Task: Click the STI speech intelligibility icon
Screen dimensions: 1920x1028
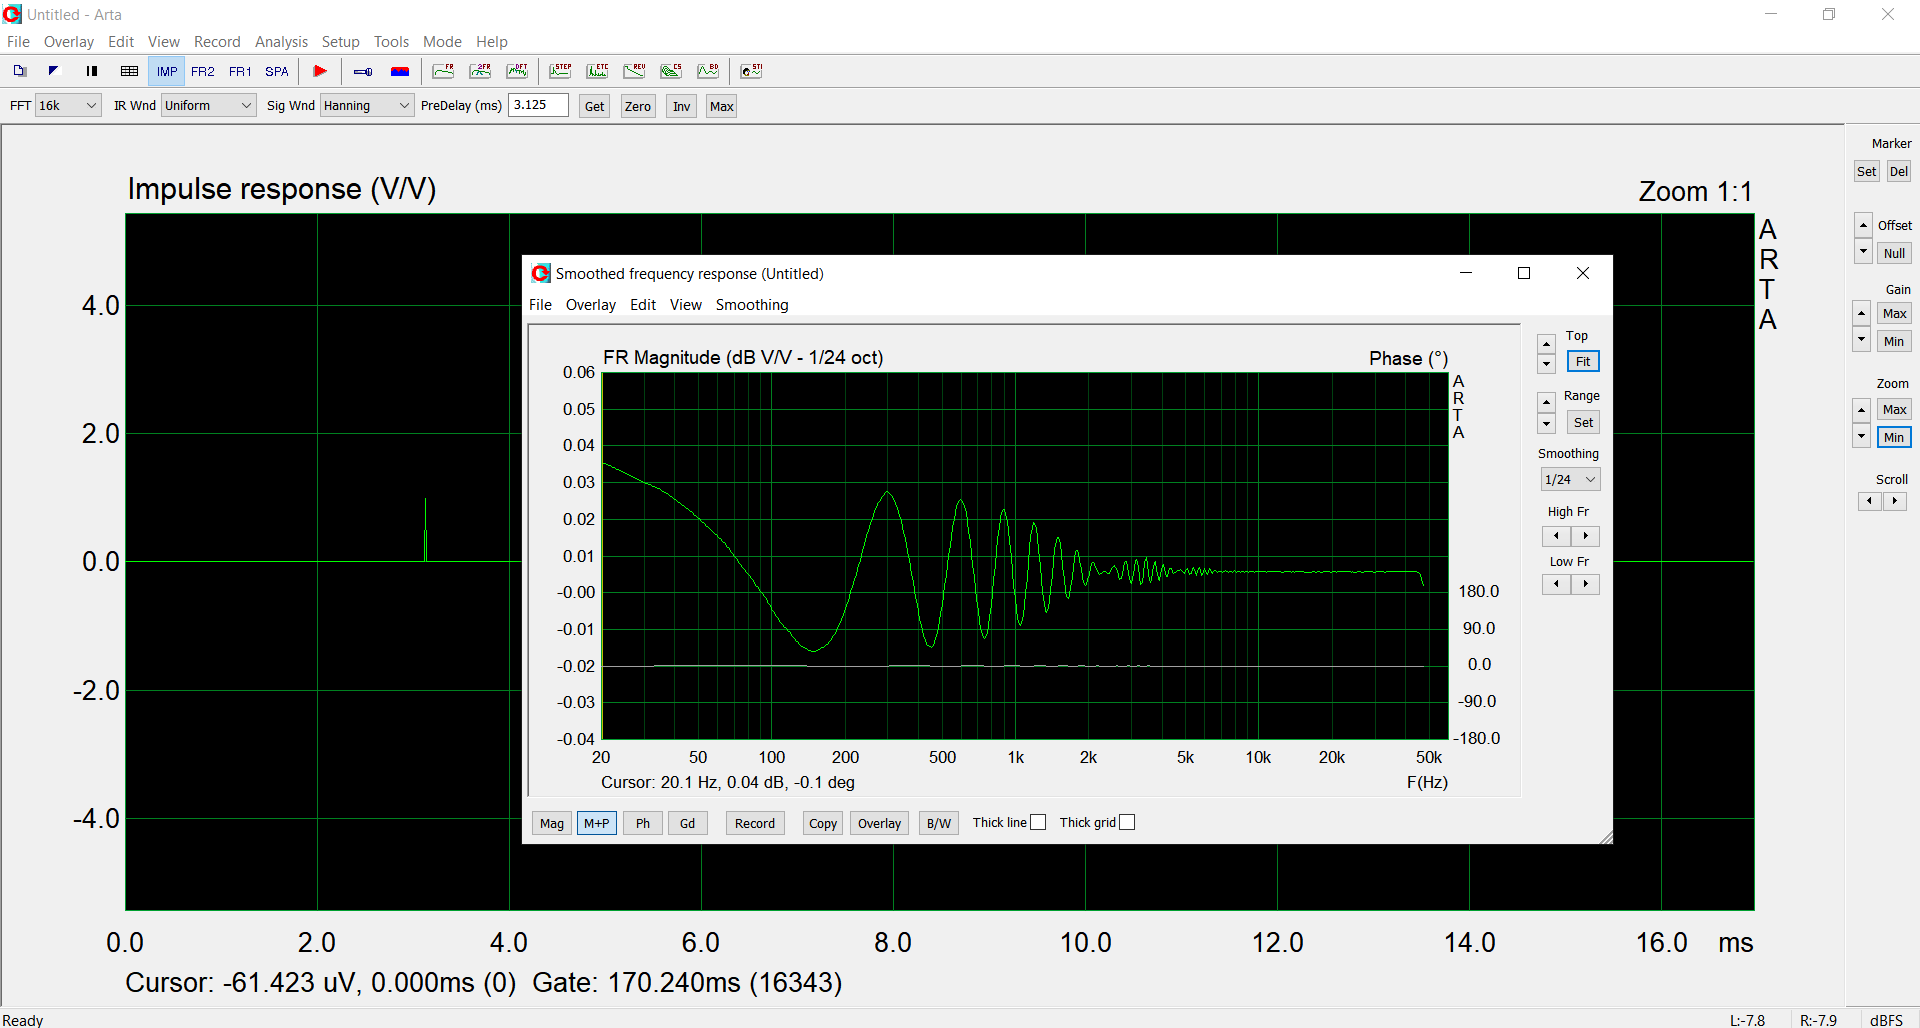Action: (751, 71)
